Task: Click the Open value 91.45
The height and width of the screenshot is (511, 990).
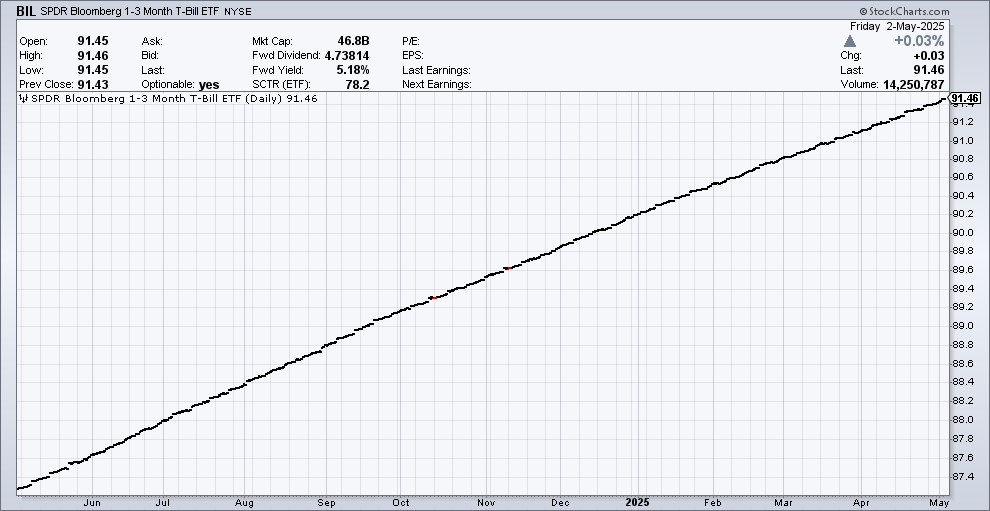Action: [x=93, y=41]
